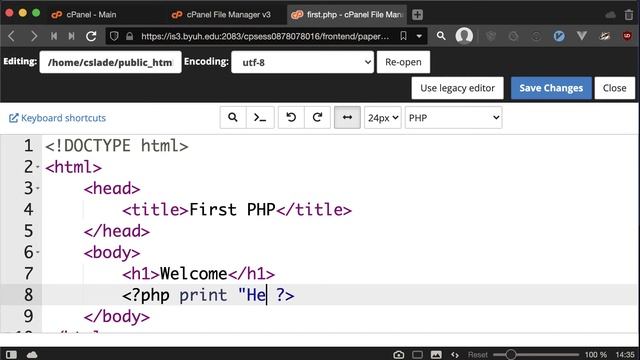The width and height of the screenshot is (640, 360).
Task: Toggle the sidebar panel icon in status bar
Action: [x=11, y=354]
